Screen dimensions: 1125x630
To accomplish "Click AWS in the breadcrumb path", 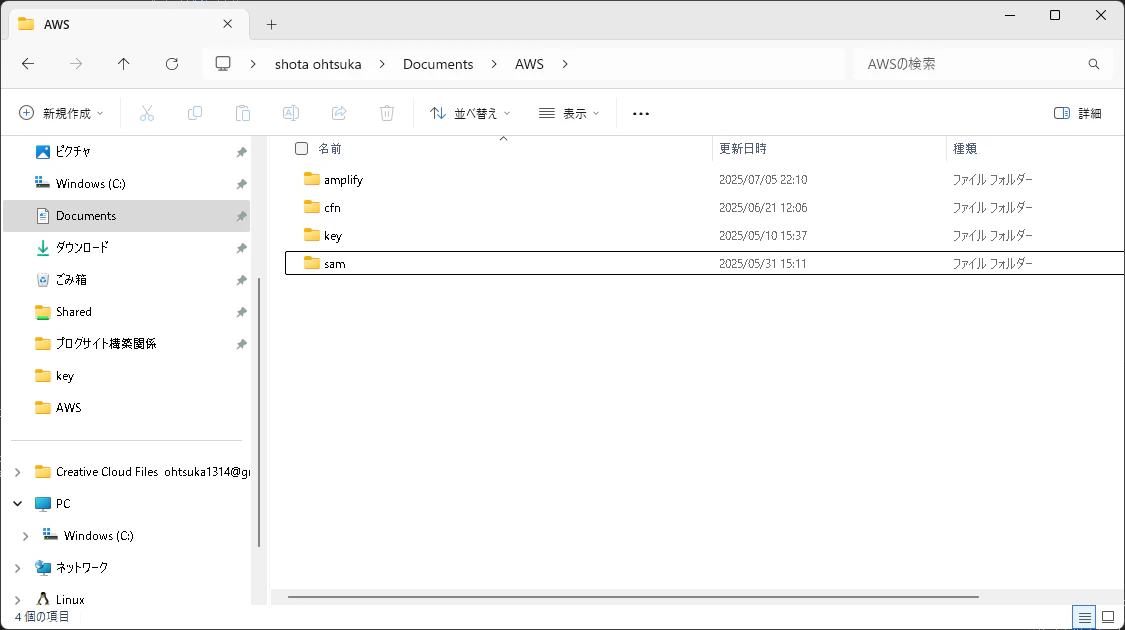I will (529, 64).
